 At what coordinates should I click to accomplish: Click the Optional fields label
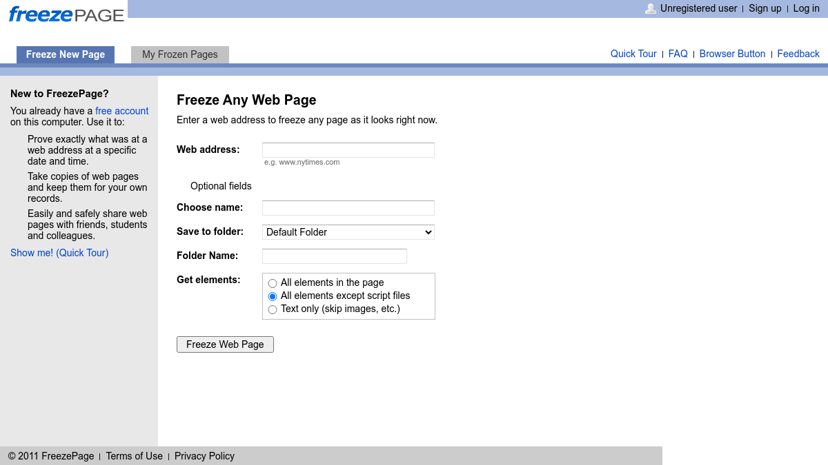(x=221, y=186)
